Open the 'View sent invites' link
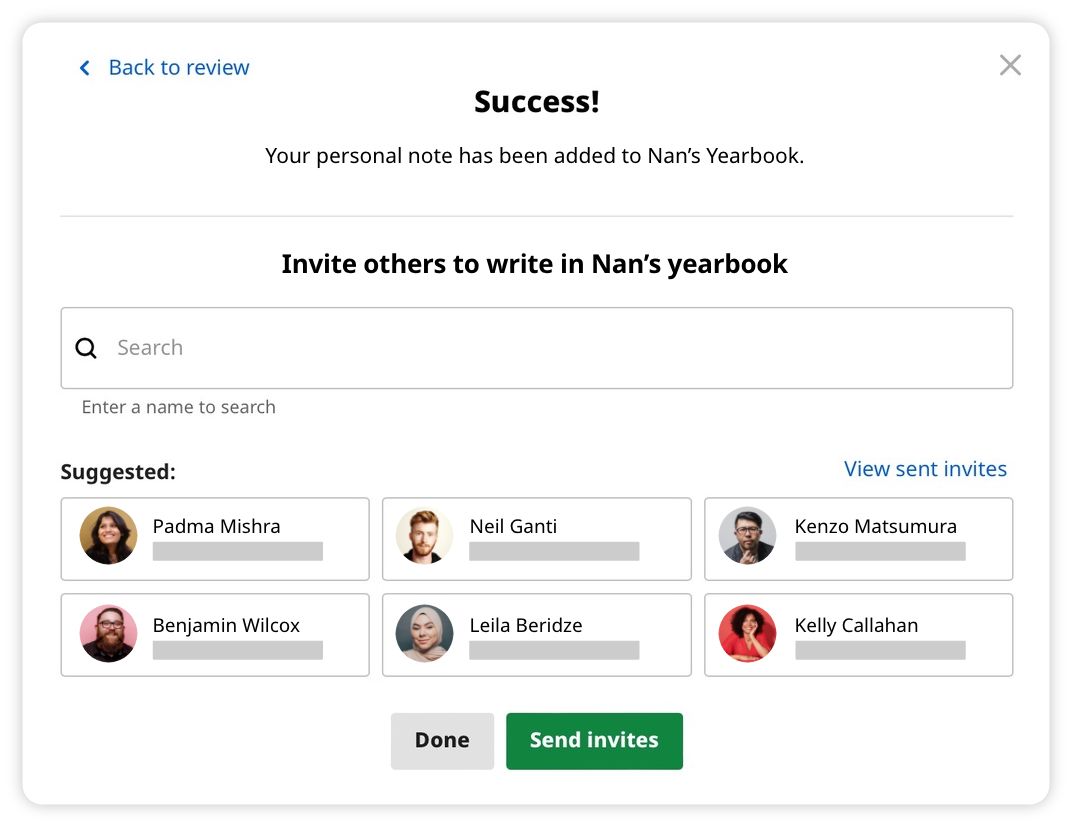The height and width of the screenshot is (827, 1072). click(x=925, y=469)
